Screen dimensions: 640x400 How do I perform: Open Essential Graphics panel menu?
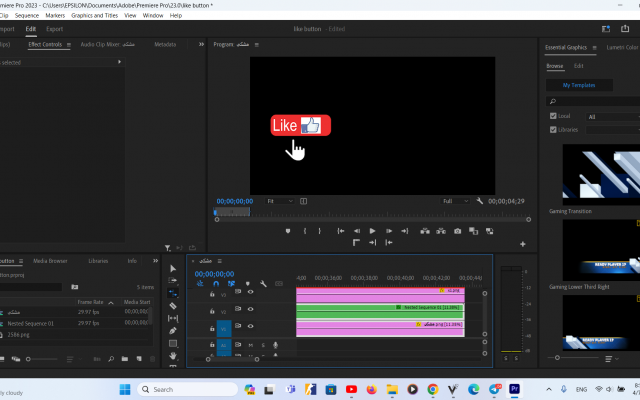[x=594, y=48]
